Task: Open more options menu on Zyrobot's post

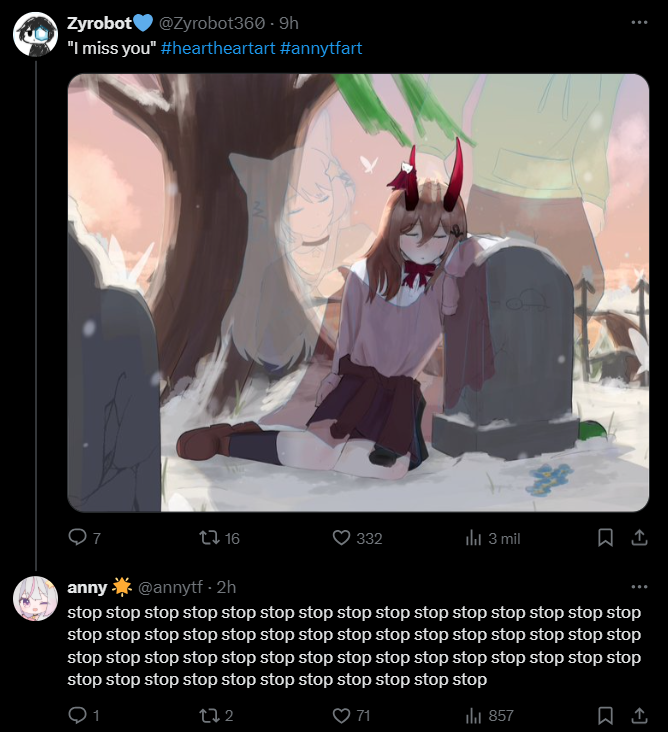Action: click(x=639, y=22)
